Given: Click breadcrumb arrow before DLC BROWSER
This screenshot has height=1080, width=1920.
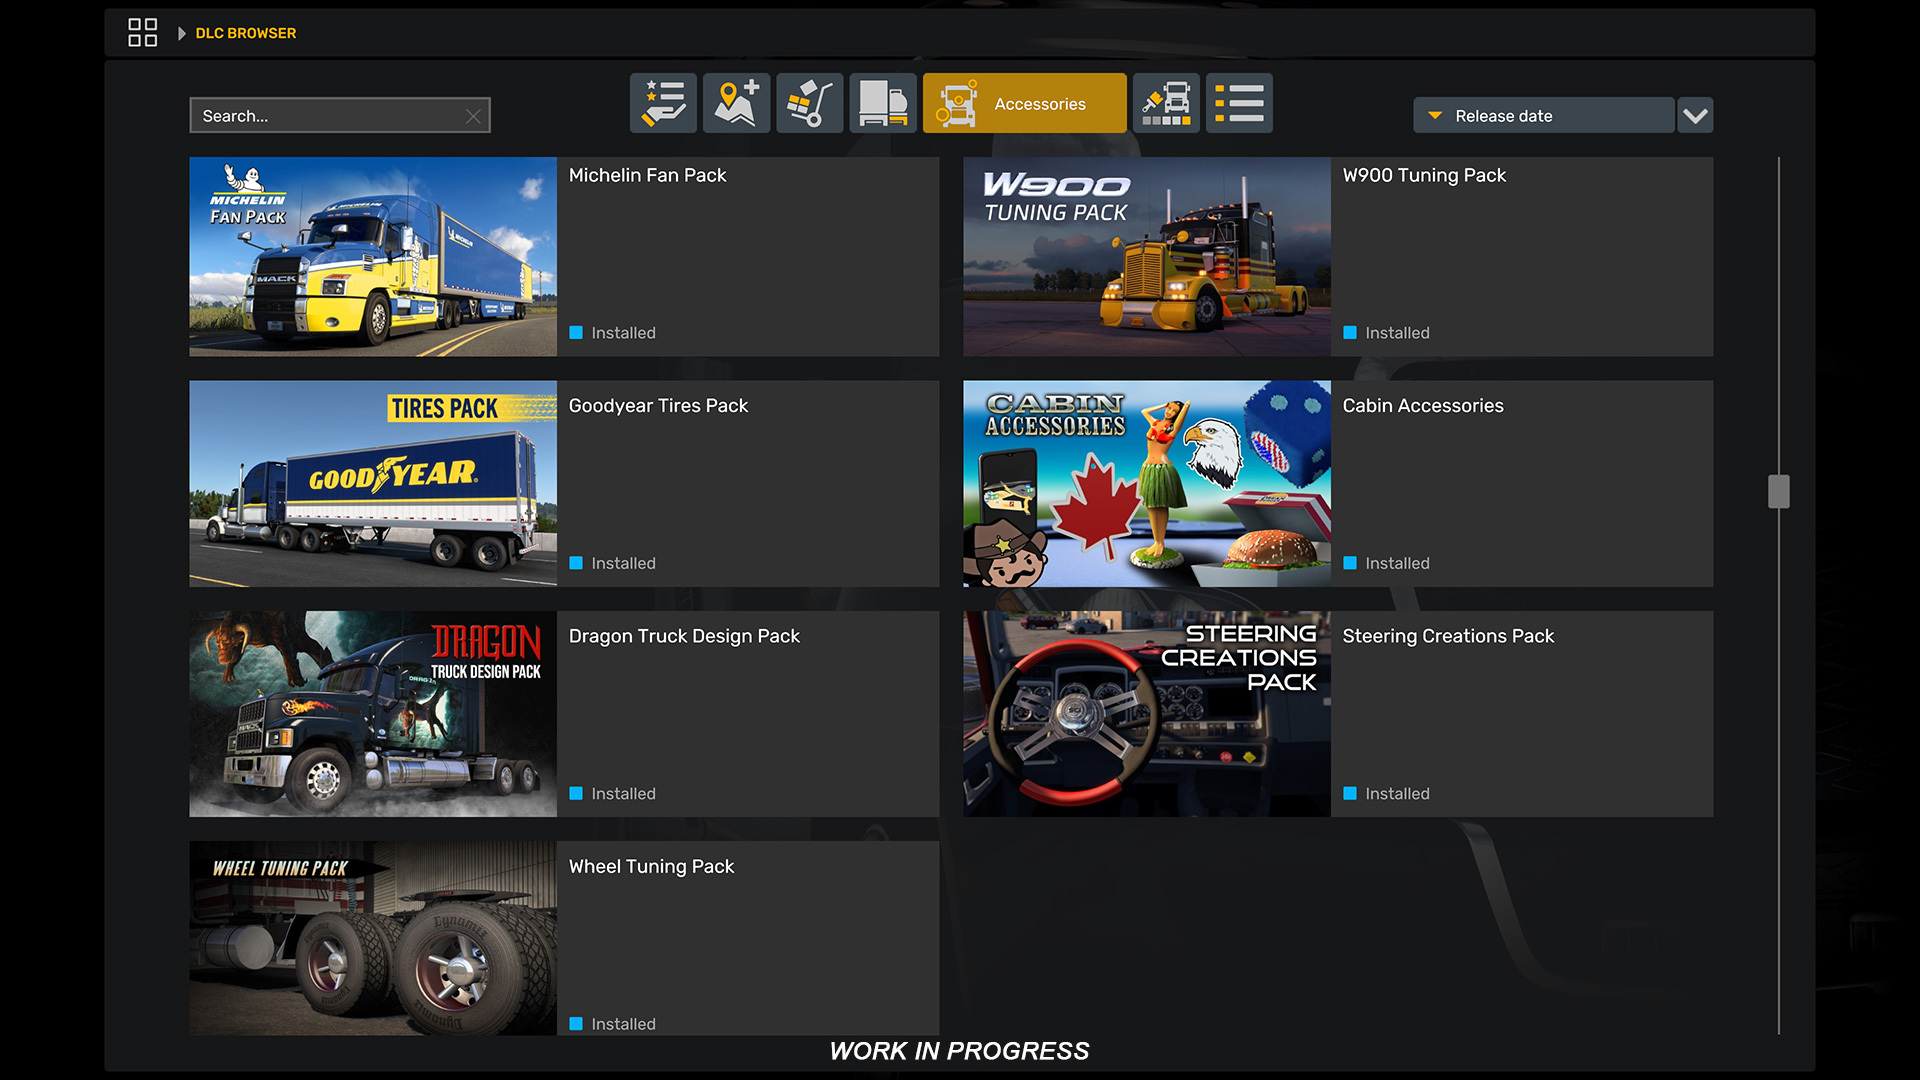Looking at the screenshot, I should coord(181,33).
